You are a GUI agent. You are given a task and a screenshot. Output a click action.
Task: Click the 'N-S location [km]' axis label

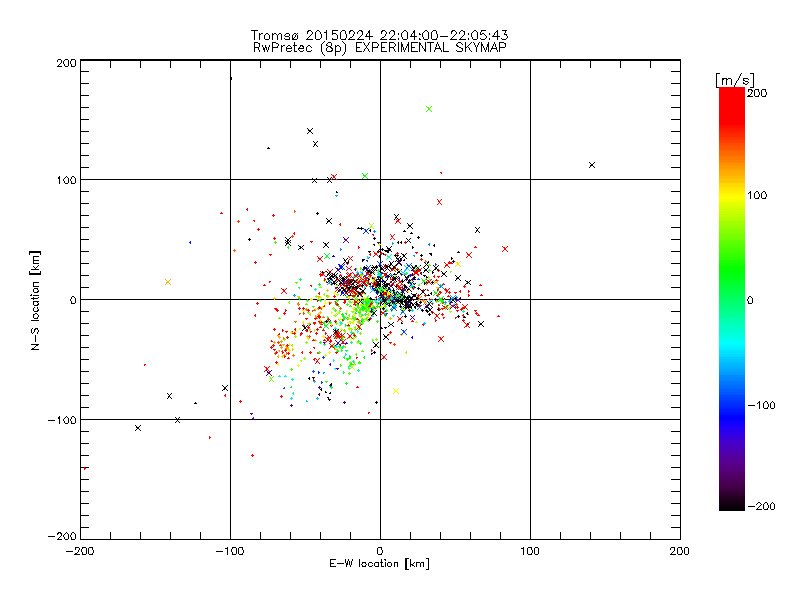coord(35,300)
